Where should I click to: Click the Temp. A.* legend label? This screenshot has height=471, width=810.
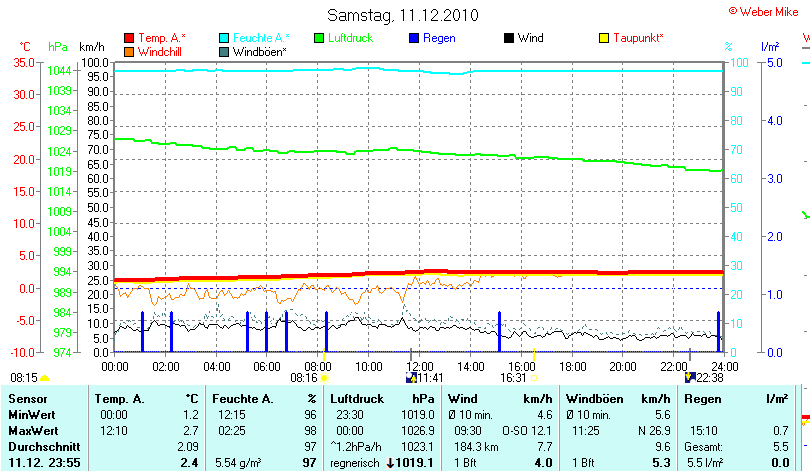point(162,38)
